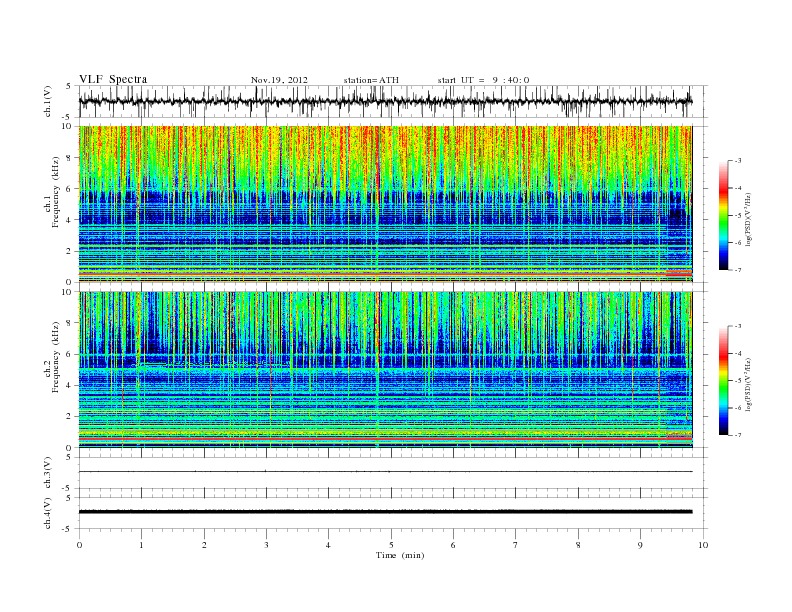792x612 pixels.
Task: Click time-axis tick label '1'
Action: (x=141, y=545)
